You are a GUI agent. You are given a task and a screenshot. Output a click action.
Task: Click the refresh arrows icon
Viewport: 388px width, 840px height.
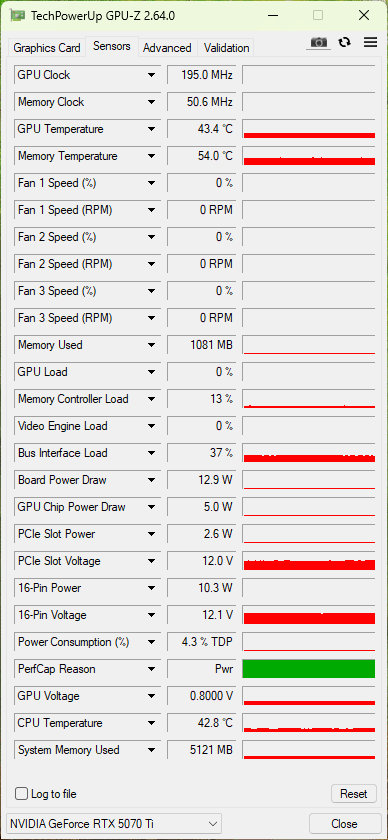click(x=345, y=42)
